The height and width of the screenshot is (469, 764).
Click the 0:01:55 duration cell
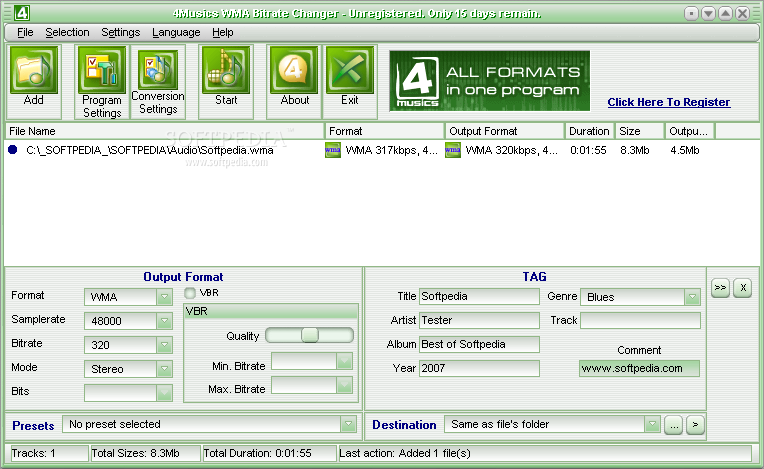[588, 150]
